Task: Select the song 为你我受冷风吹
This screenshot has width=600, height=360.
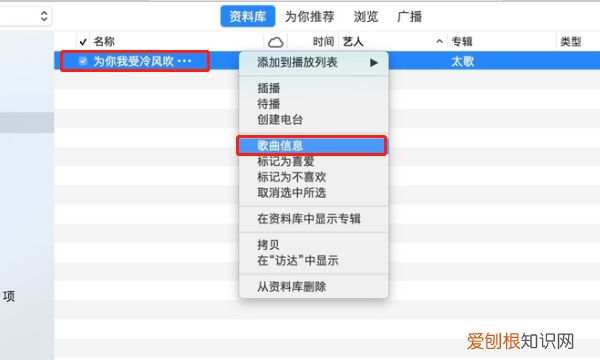Action: 134,61
